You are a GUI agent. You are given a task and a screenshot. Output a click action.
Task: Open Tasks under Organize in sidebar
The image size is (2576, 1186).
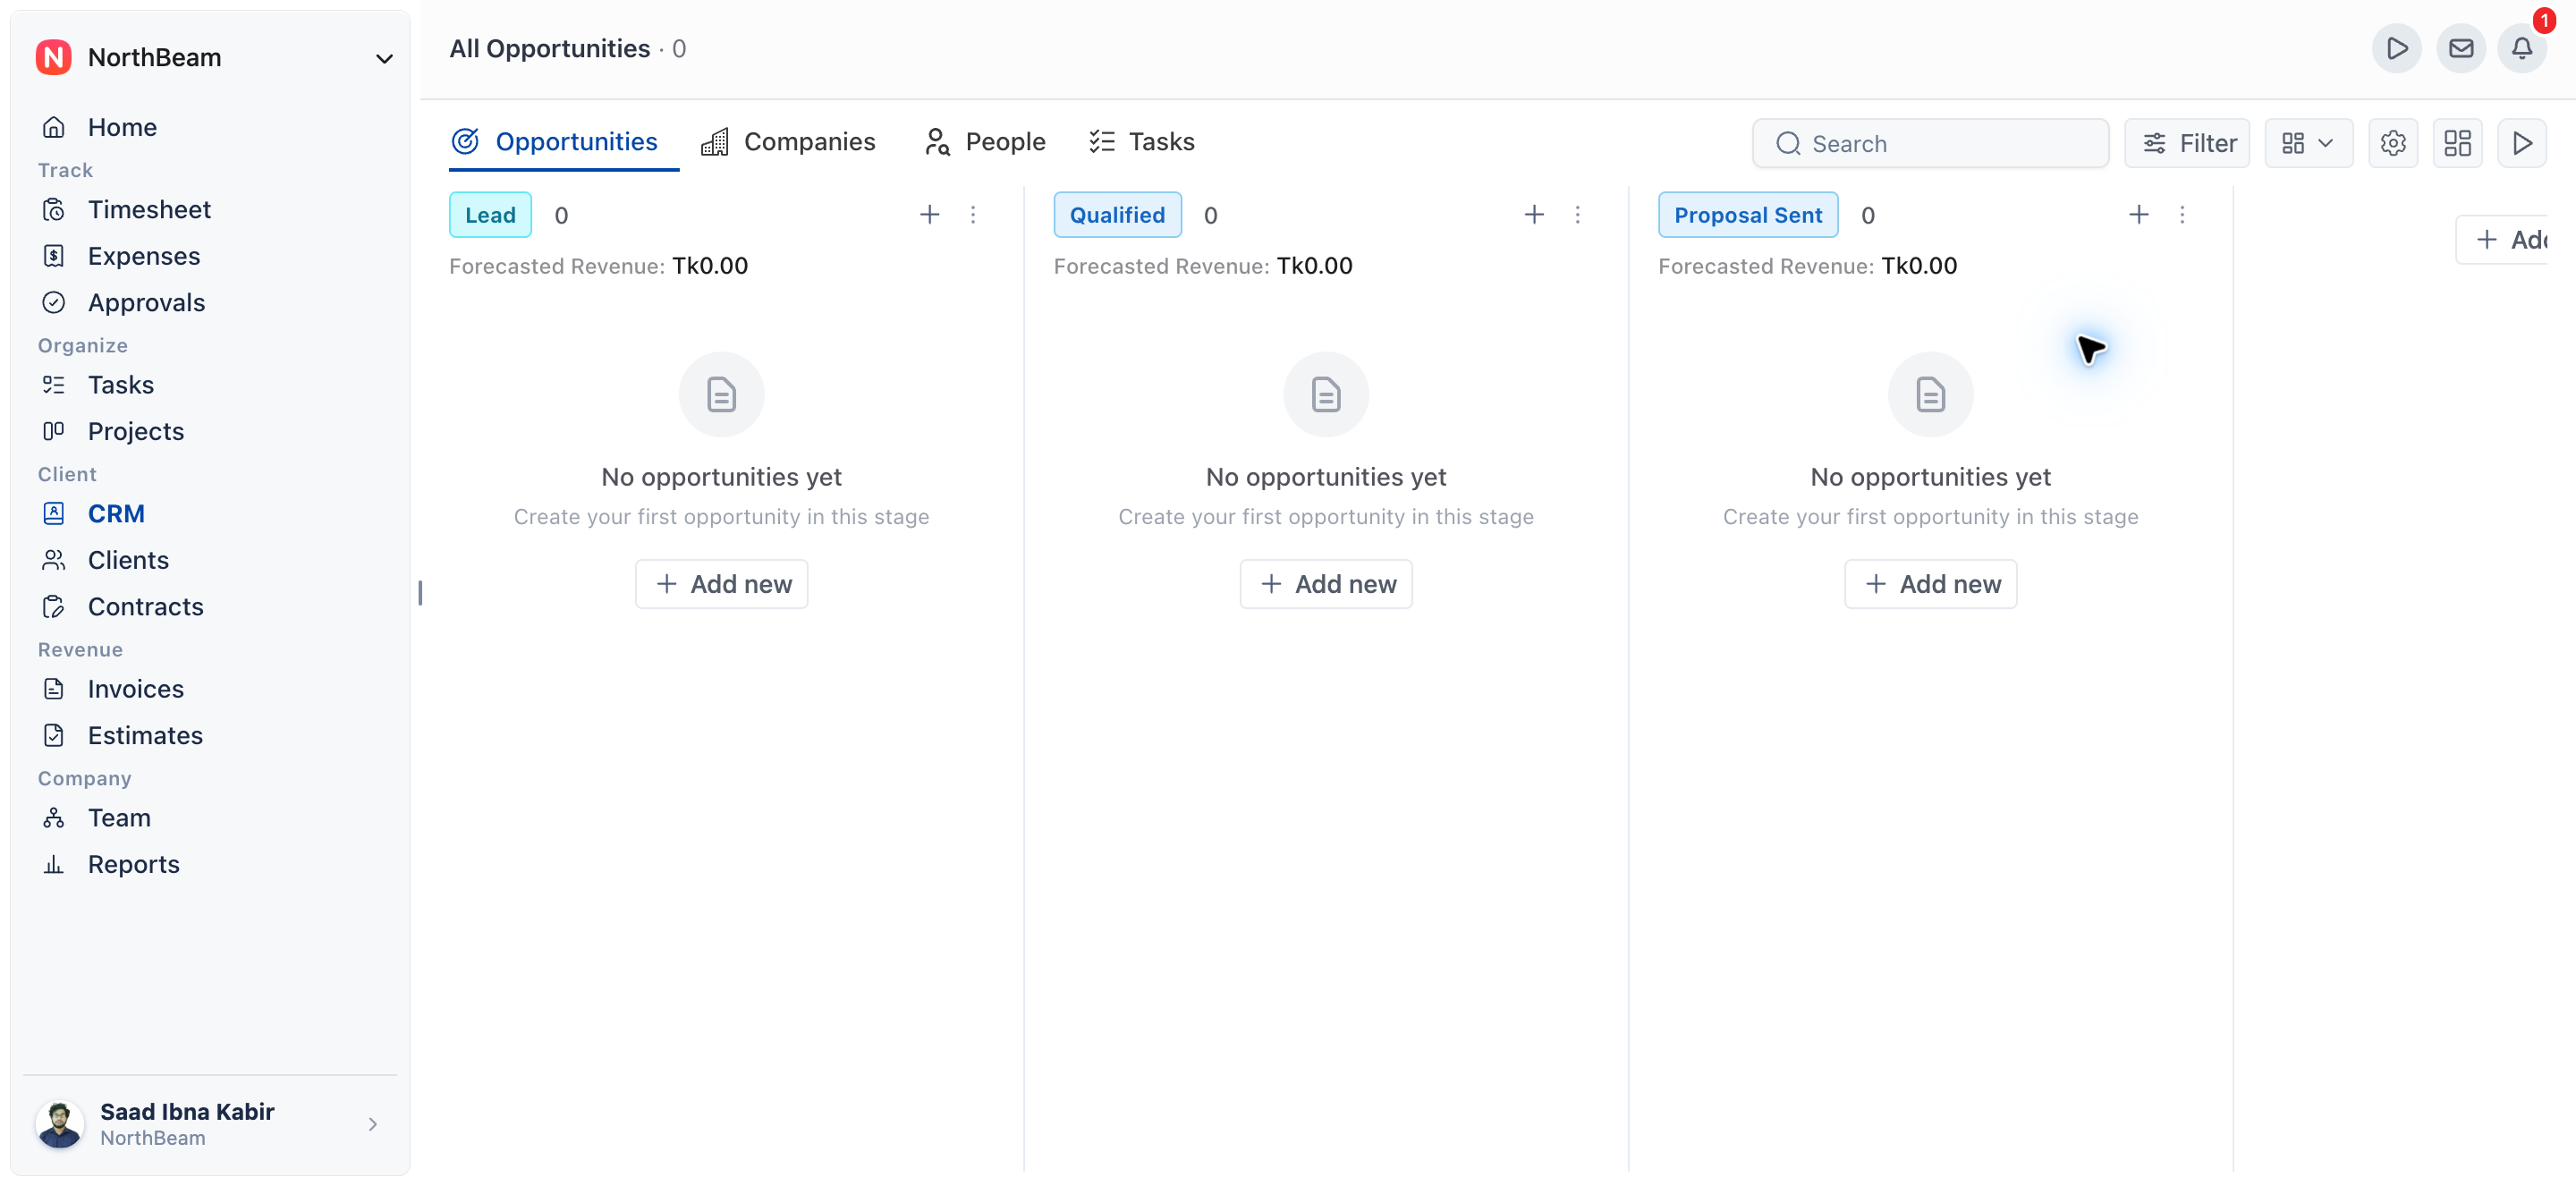point(120,385)
